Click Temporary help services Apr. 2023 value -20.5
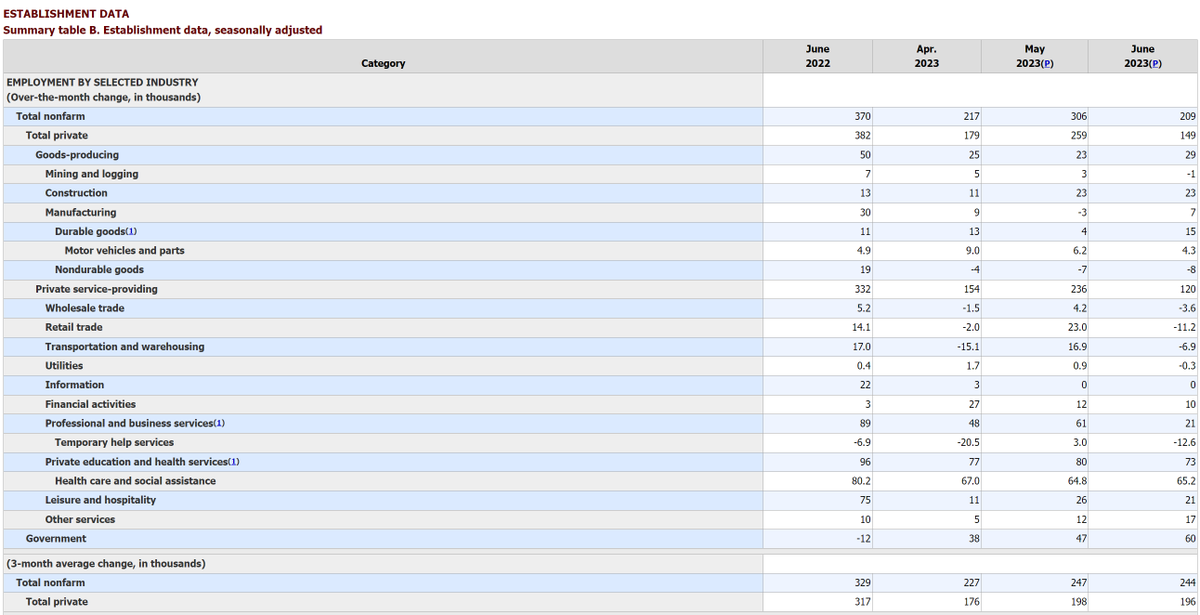Screen dimensions: 1200x615 pos(966,443)
